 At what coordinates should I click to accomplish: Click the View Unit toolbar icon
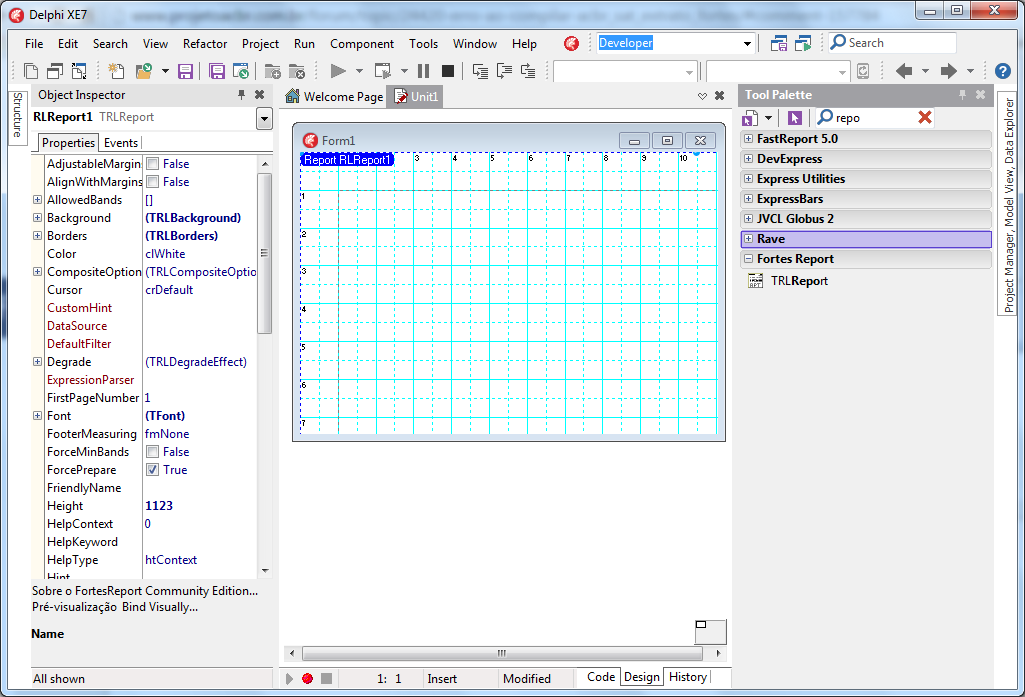point(31,71)
